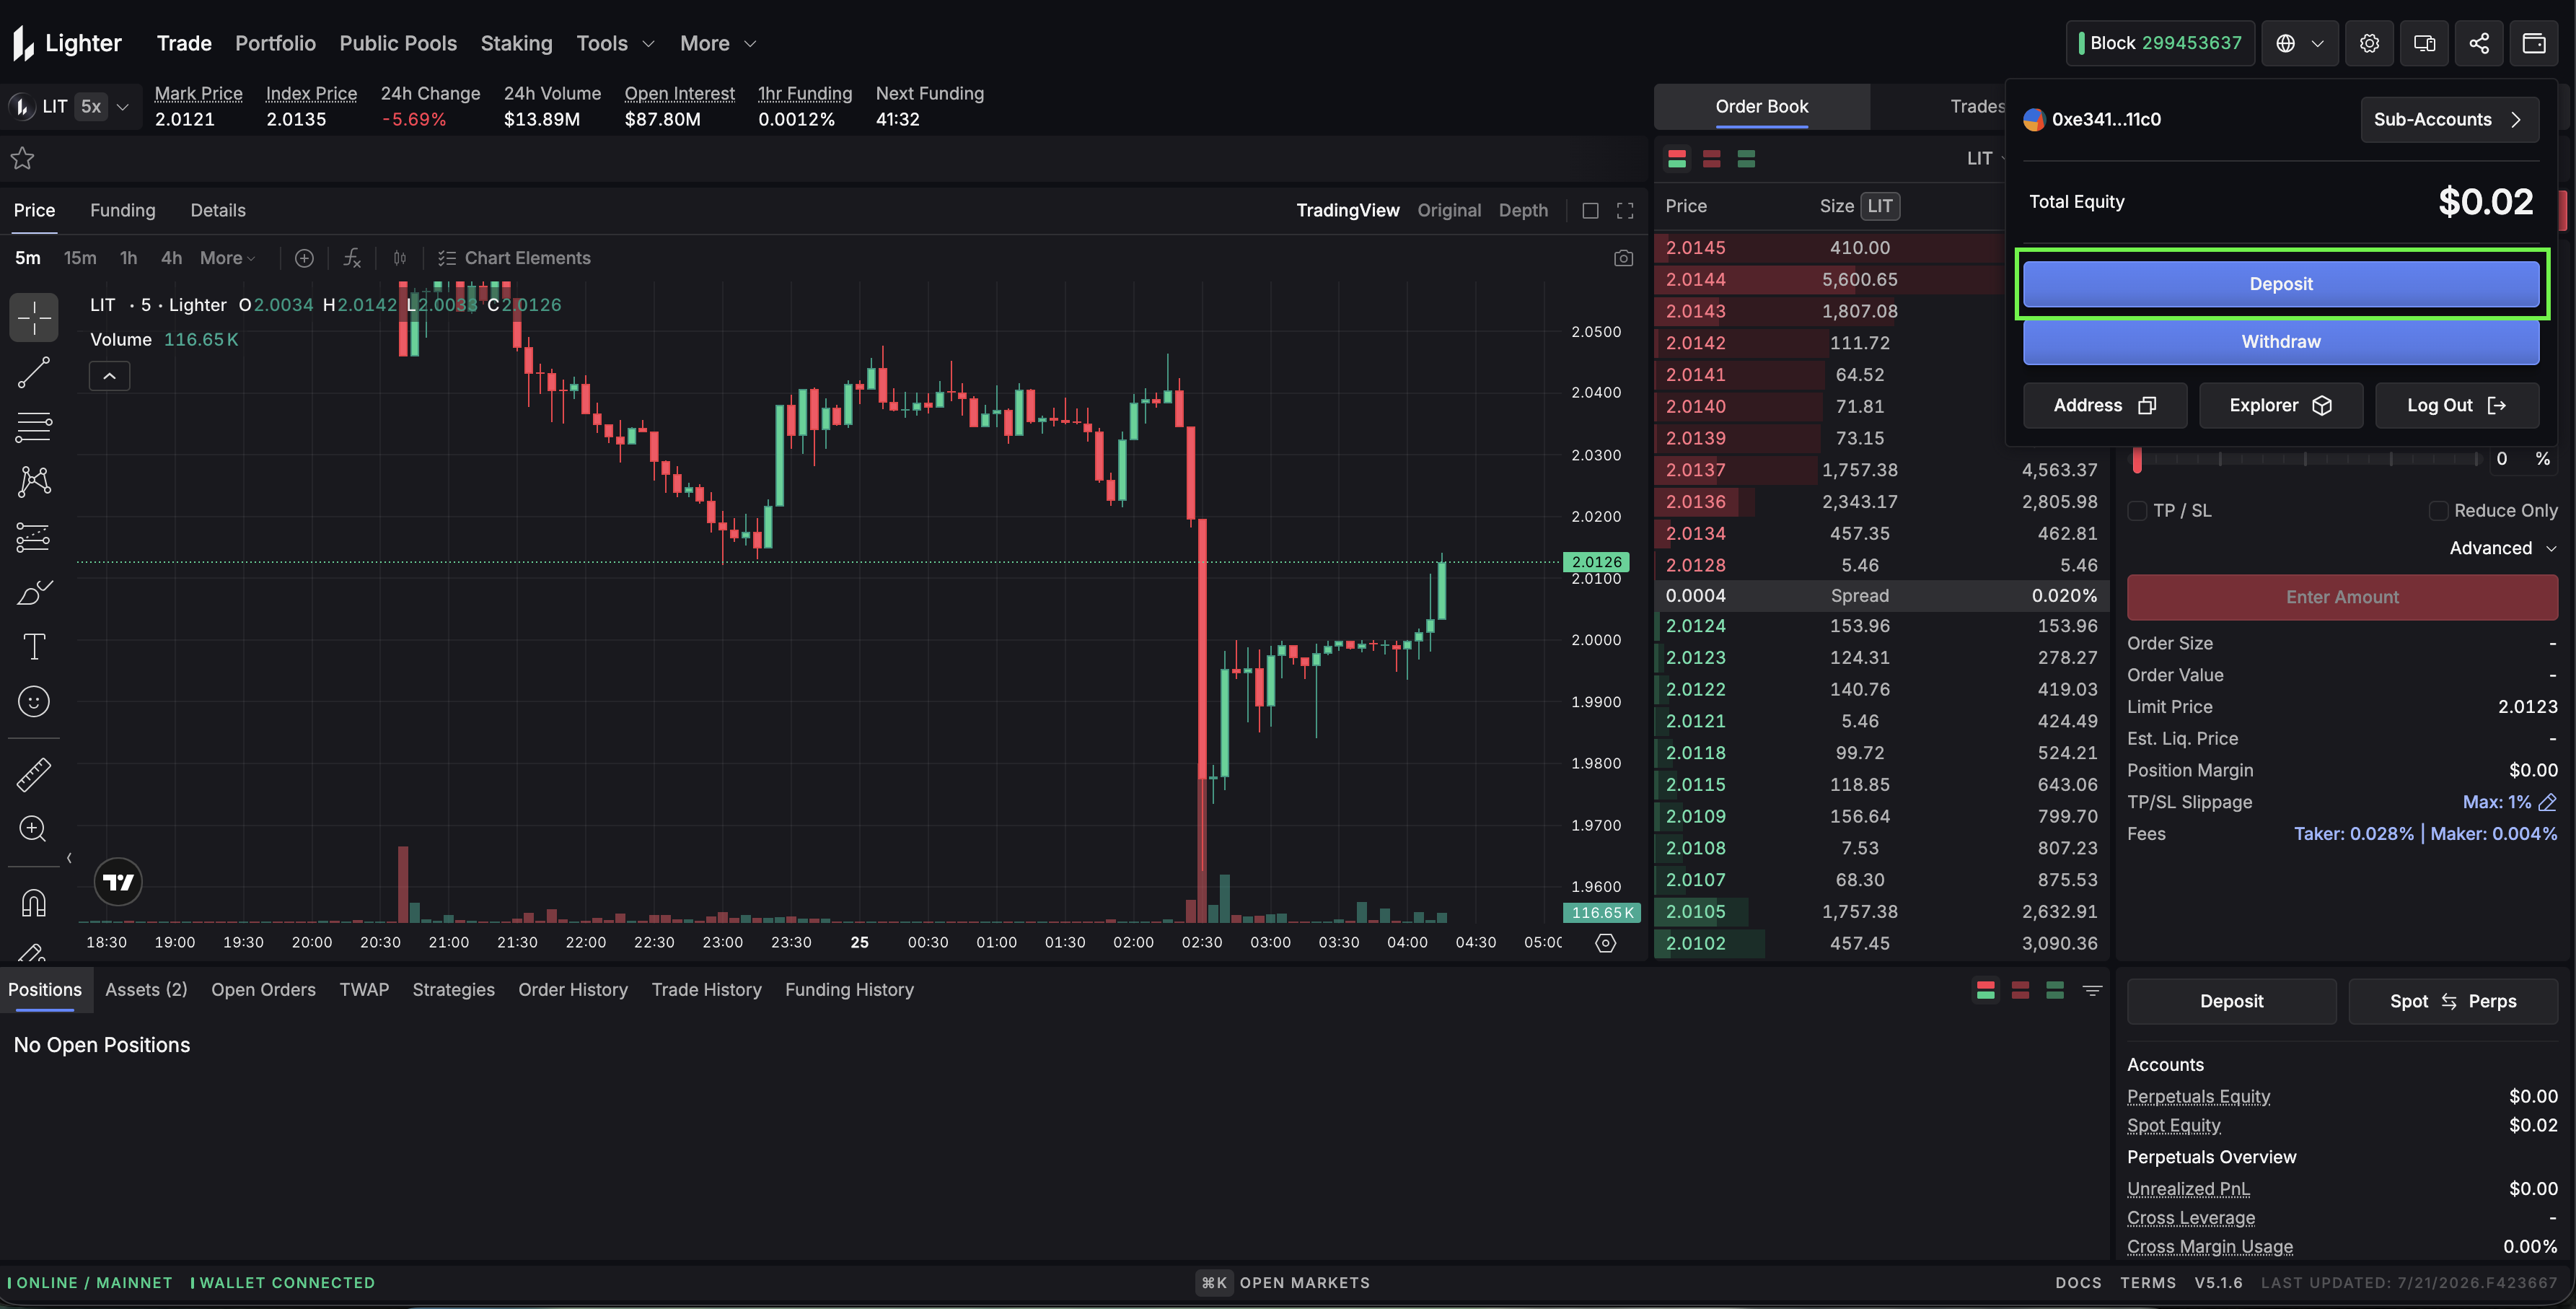Image resolution: width=2576 pixels, height=1309 pixels.
Task: Select the zoom-in magnifier tool
Action: pyautogui.click(x=34, y=829)
